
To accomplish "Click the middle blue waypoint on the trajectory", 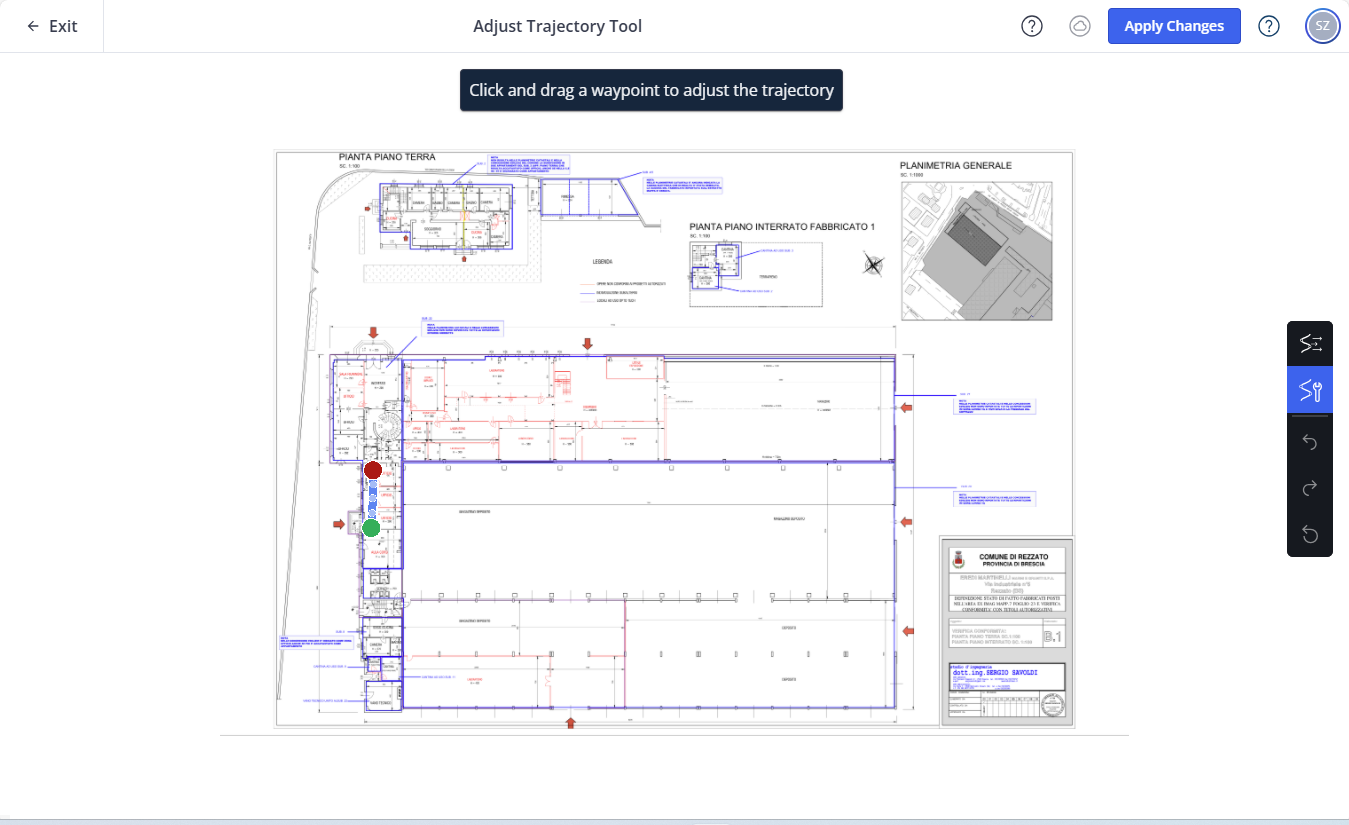I will click(373, 499).
